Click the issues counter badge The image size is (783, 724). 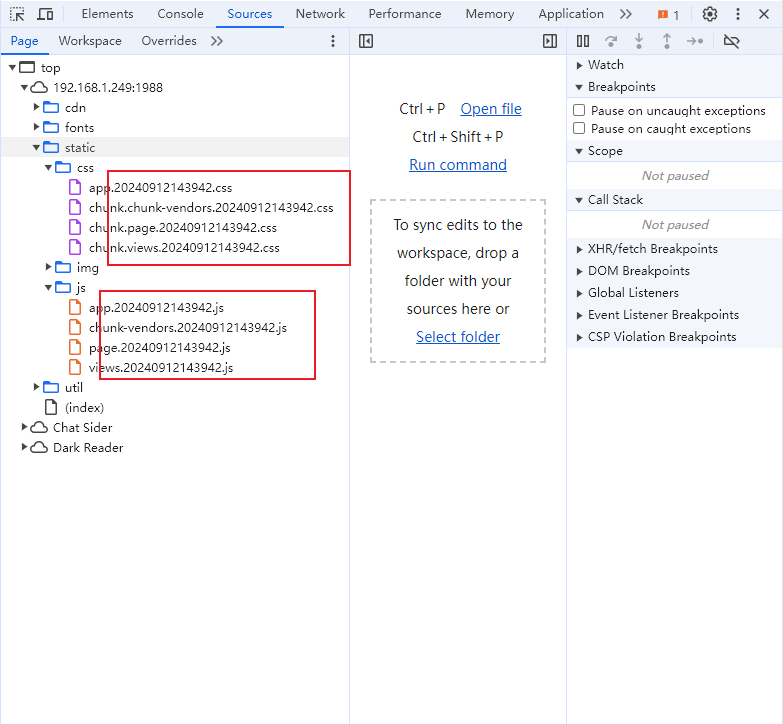click(668, 15)
